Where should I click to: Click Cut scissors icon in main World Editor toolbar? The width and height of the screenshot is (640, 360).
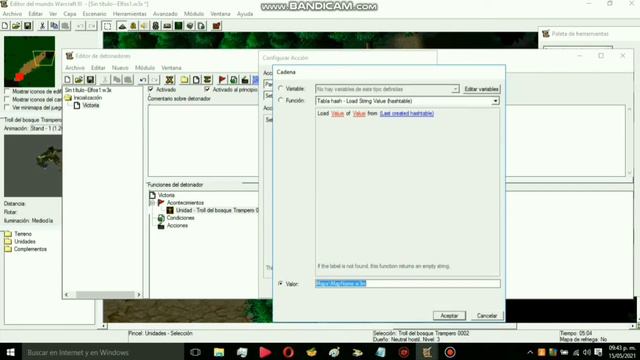42,26
